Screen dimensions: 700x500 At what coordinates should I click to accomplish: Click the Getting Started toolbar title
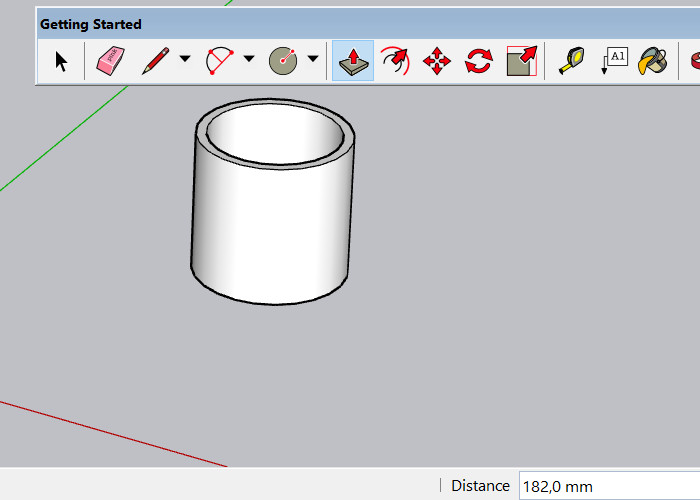pos(91,24)
